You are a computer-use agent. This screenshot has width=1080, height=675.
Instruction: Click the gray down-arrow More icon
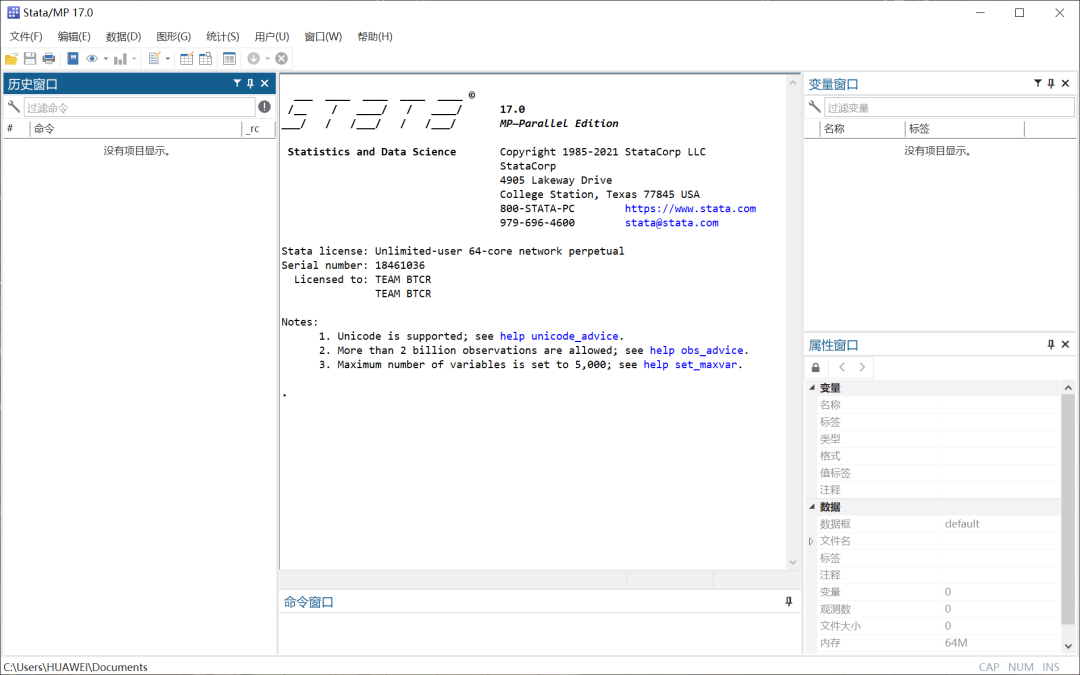[x=253, y=59]
